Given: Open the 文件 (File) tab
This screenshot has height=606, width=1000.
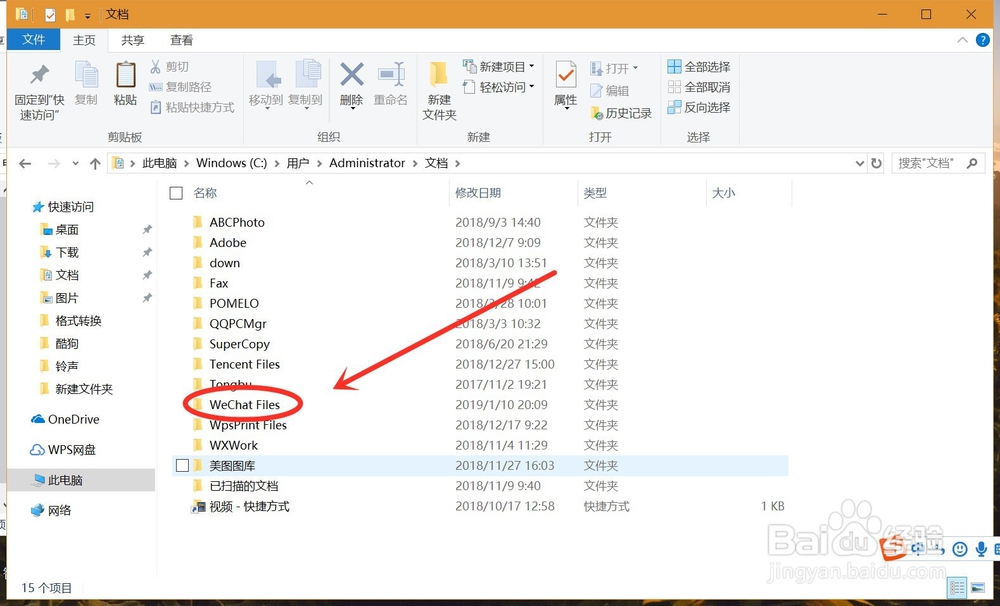Looking at the screenshot, I should point(34,40).
